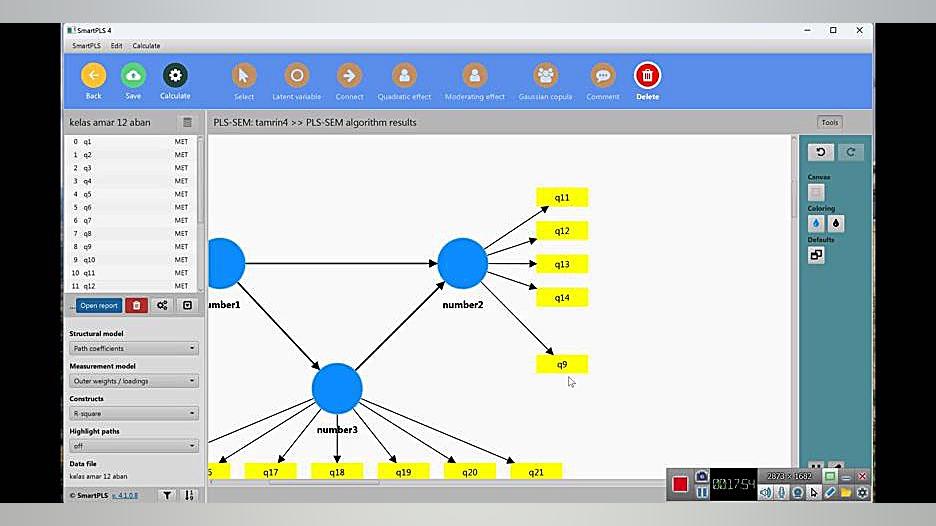Select indicator q19 yellow box

tap(404, 472)
